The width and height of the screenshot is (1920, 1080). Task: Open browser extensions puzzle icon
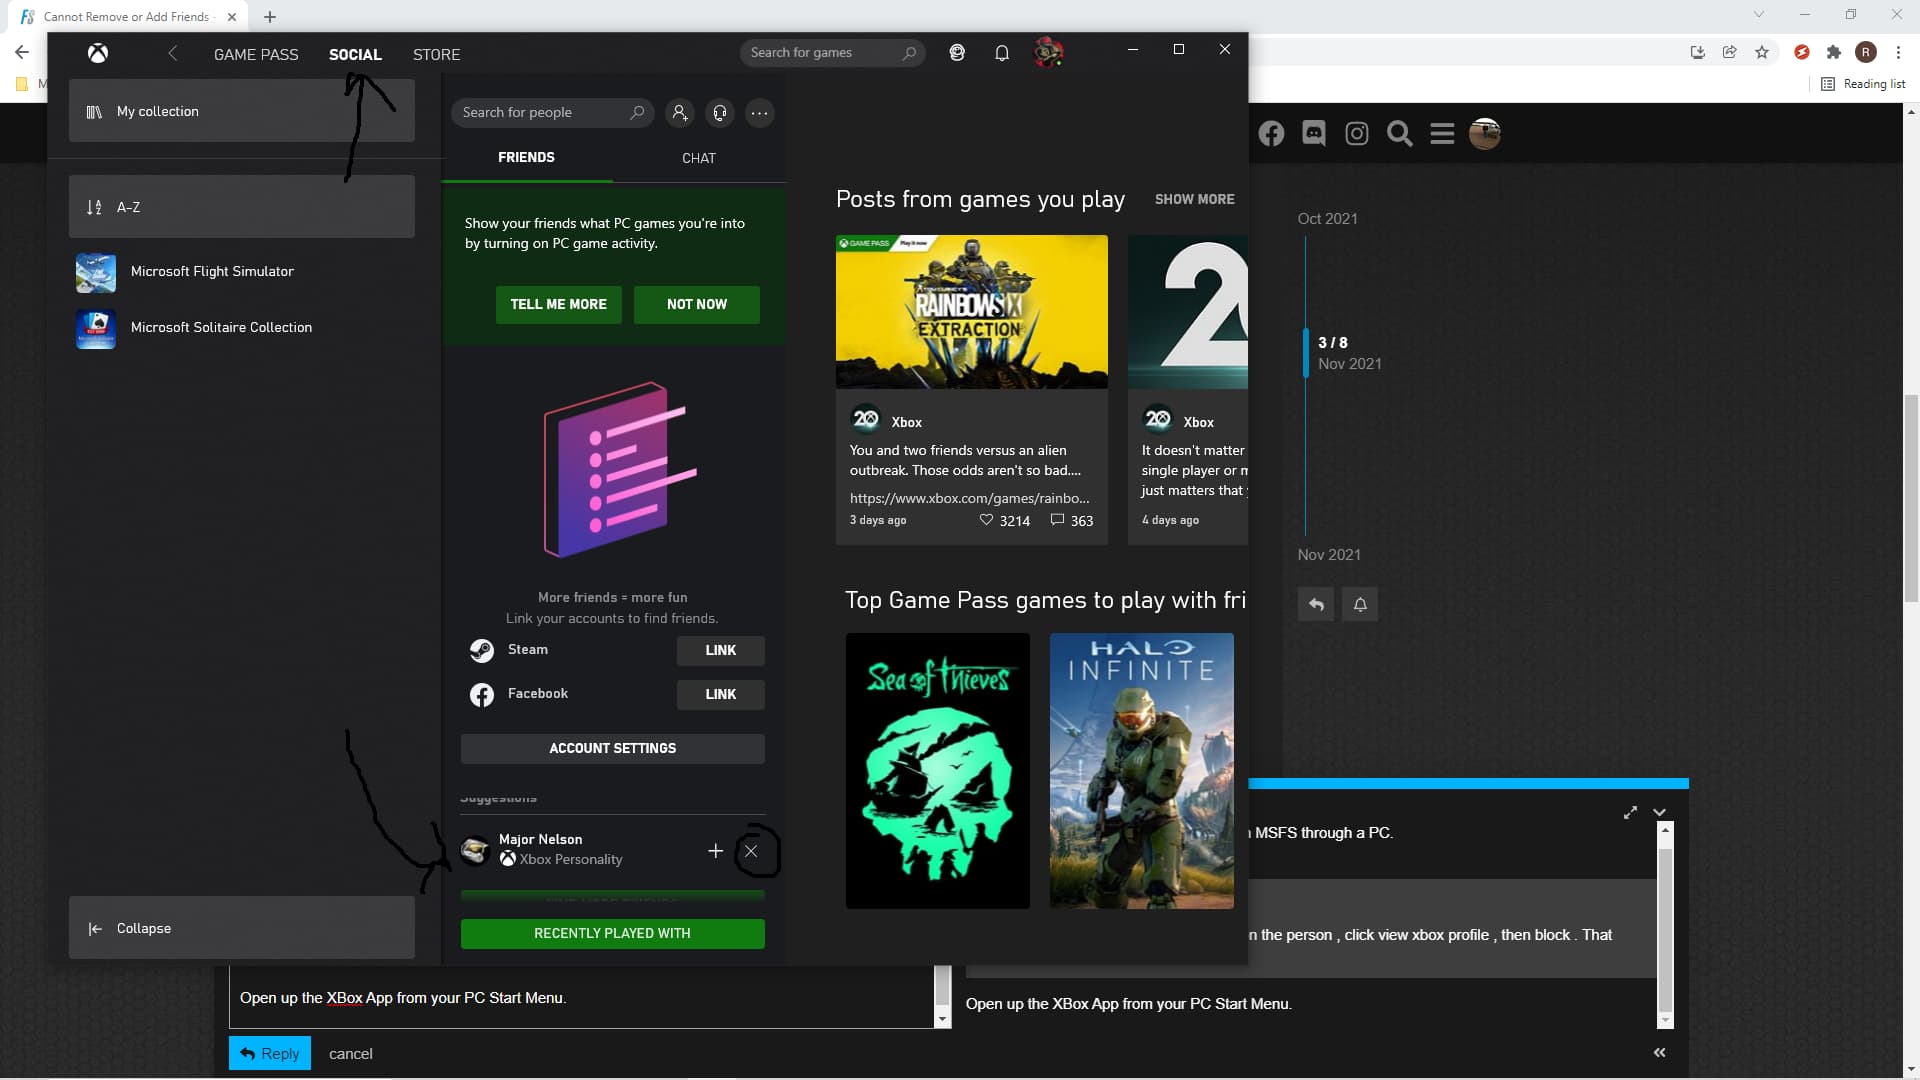click(1833, 52)
